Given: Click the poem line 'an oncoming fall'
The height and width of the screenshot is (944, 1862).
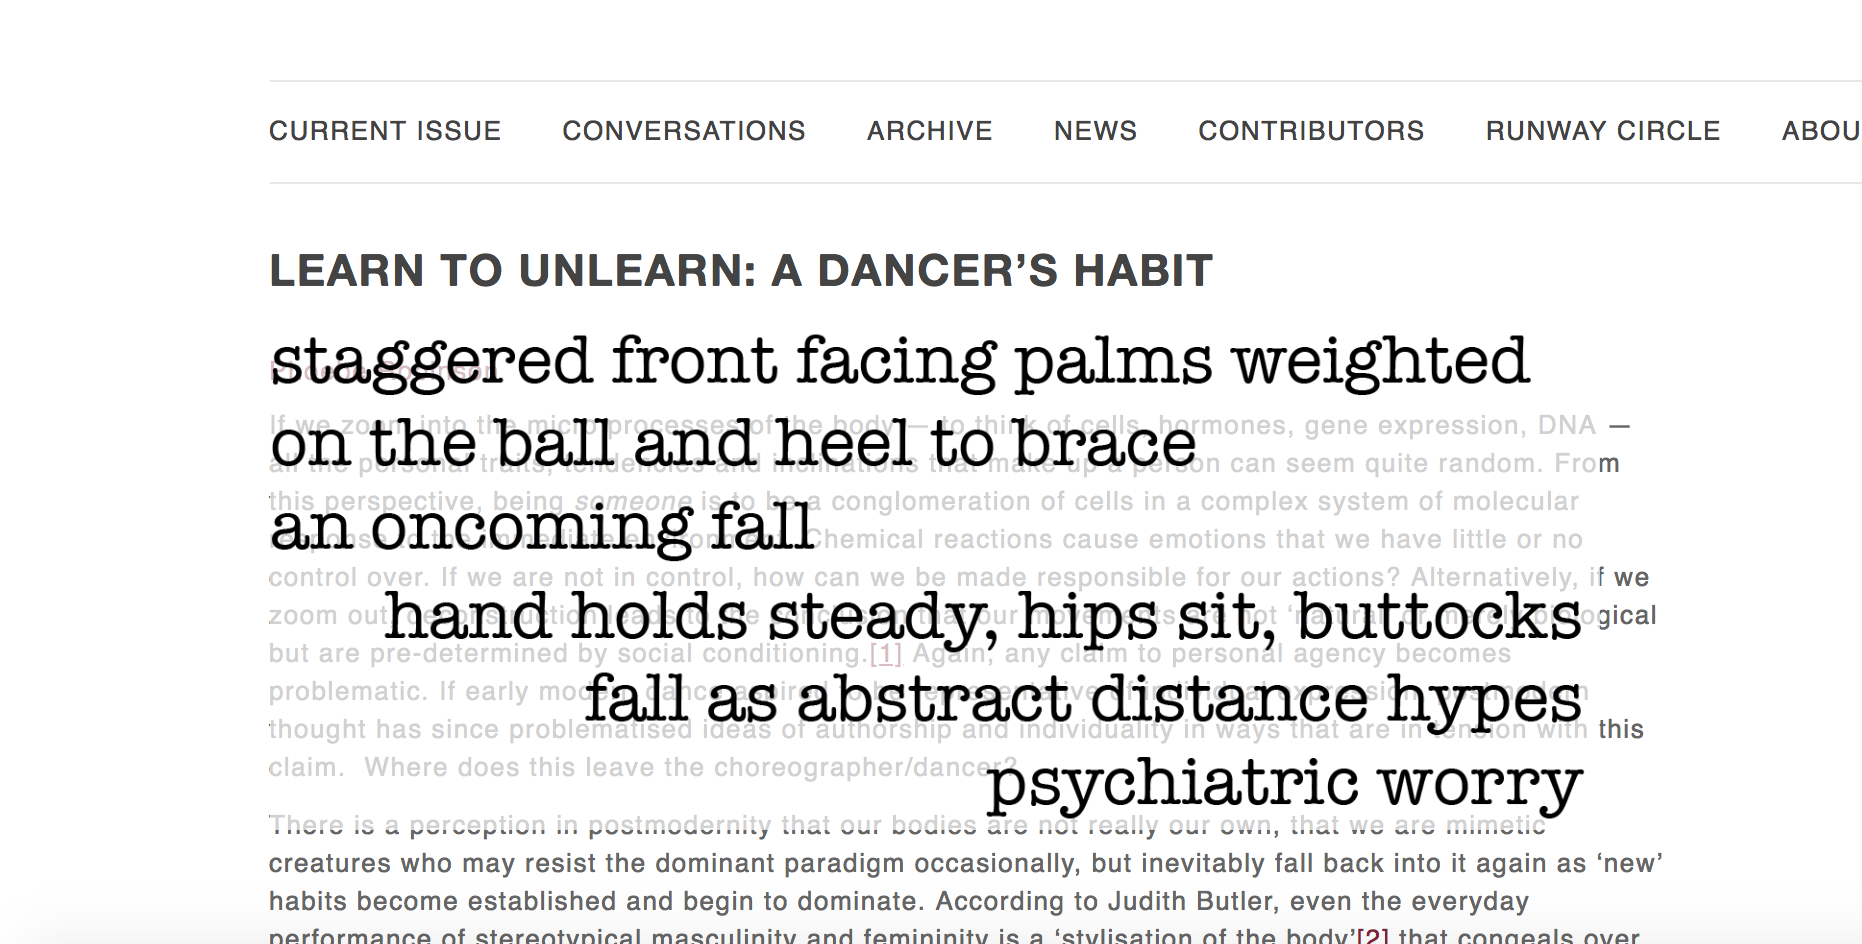Looking at the screenshot, I should pos(542,527).
